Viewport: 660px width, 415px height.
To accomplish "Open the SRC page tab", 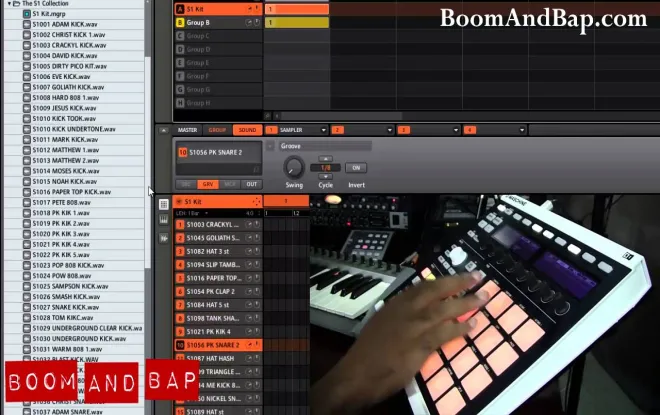I will click(x=186, y=184).
